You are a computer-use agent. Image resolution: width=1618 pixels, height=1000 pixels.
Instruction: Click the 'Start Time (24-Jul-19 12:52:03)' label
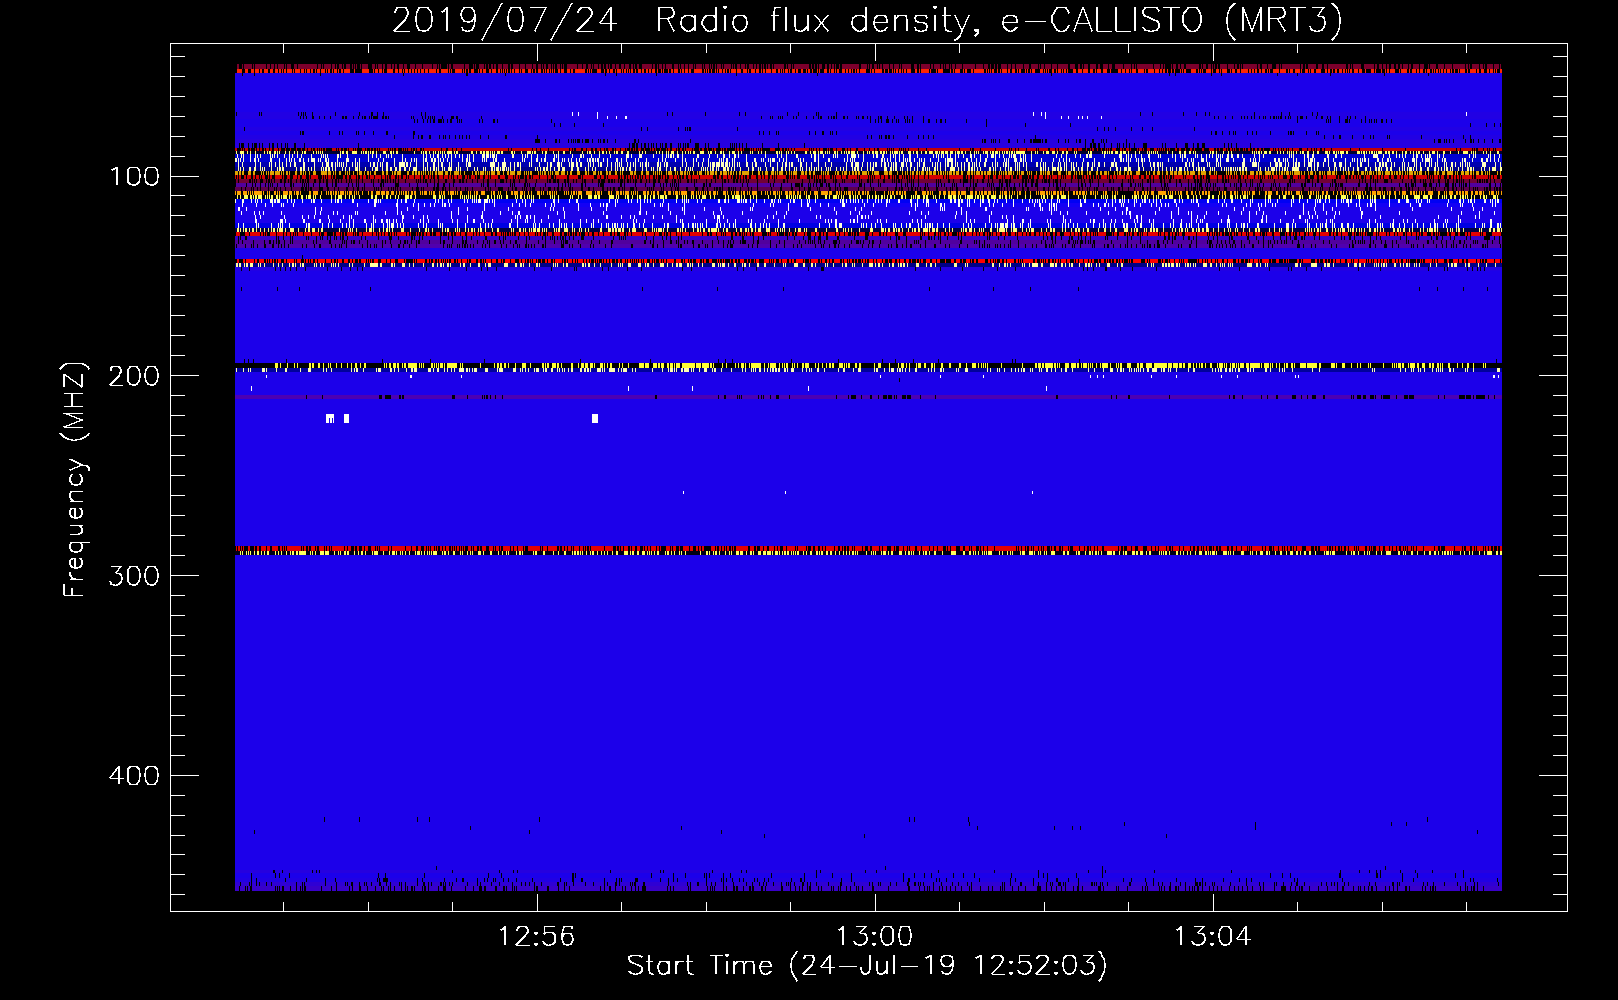[x=867, y=966]
